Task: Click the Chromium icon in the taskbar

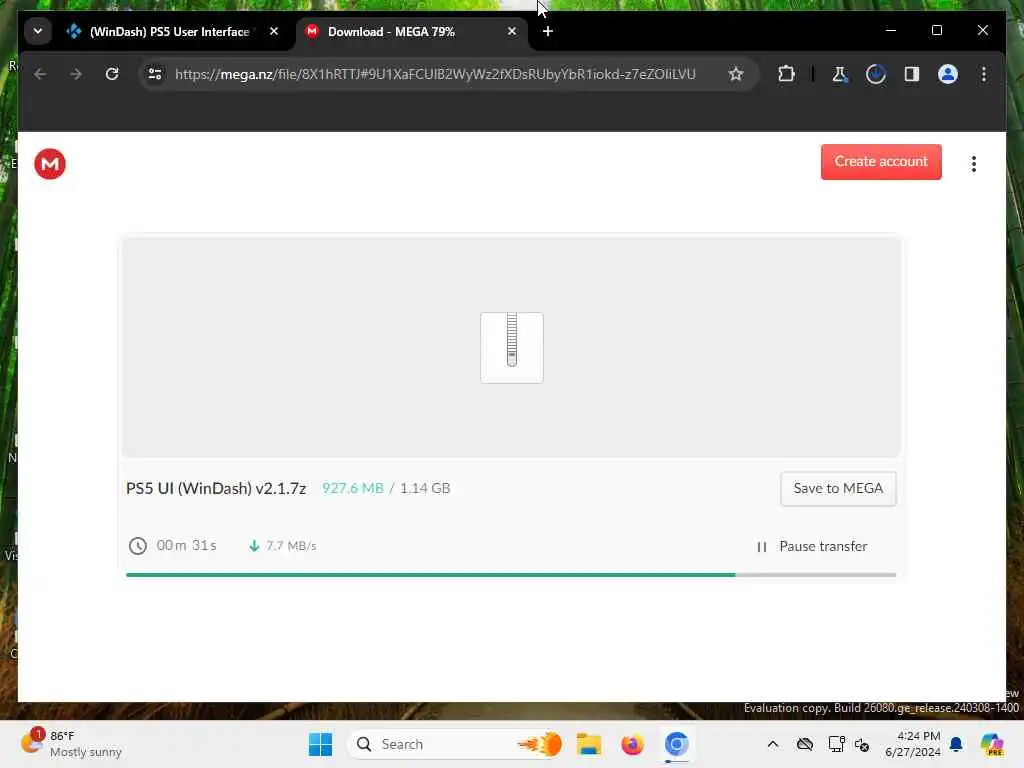Action: [677, 744]
